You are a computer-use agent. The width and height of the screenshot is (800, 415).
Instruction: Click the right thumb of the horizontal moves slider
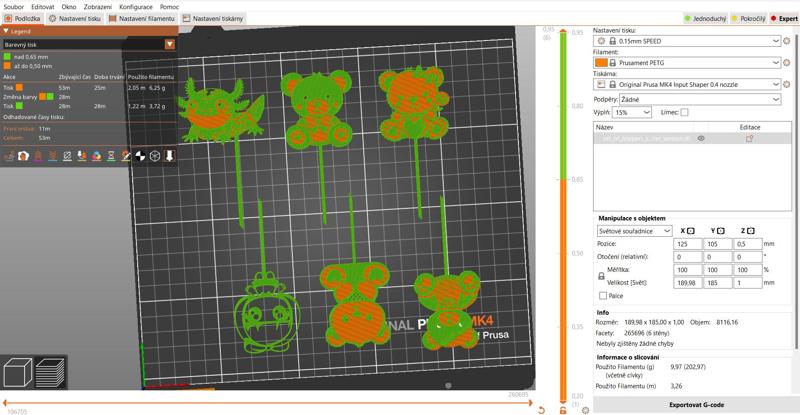pos(531,403)
